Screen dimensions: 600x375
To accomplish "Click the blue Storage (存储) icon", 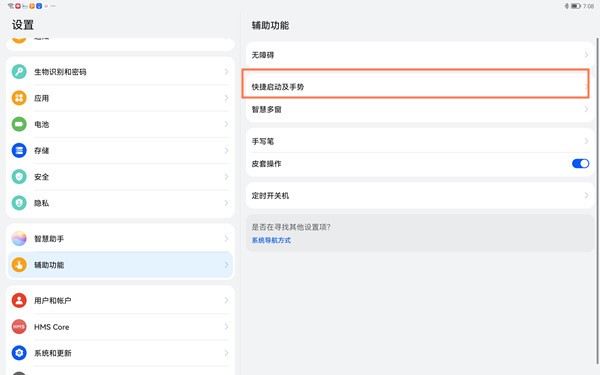I will [x=19, y=150].
